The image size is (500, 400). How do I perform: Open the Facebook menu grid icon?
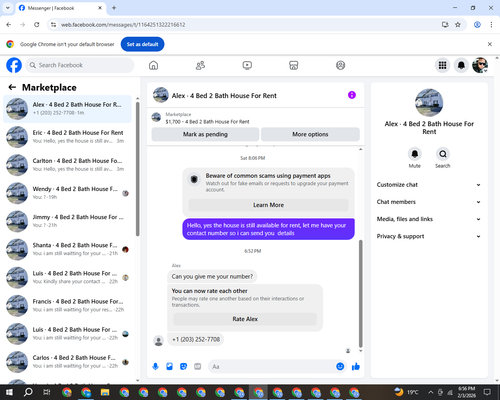click(442, 65)
